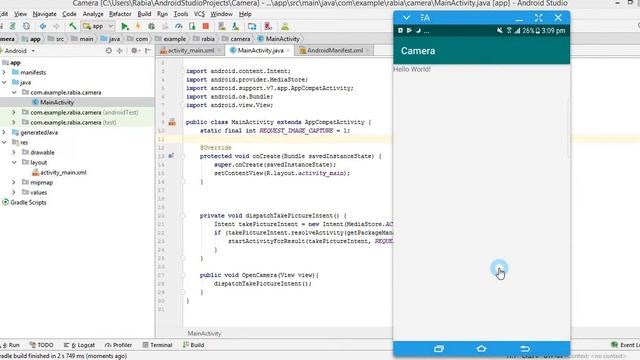This screenshot has height=360, width=640.
Task: Open the Refactor menu
Action: pos(120,14)
